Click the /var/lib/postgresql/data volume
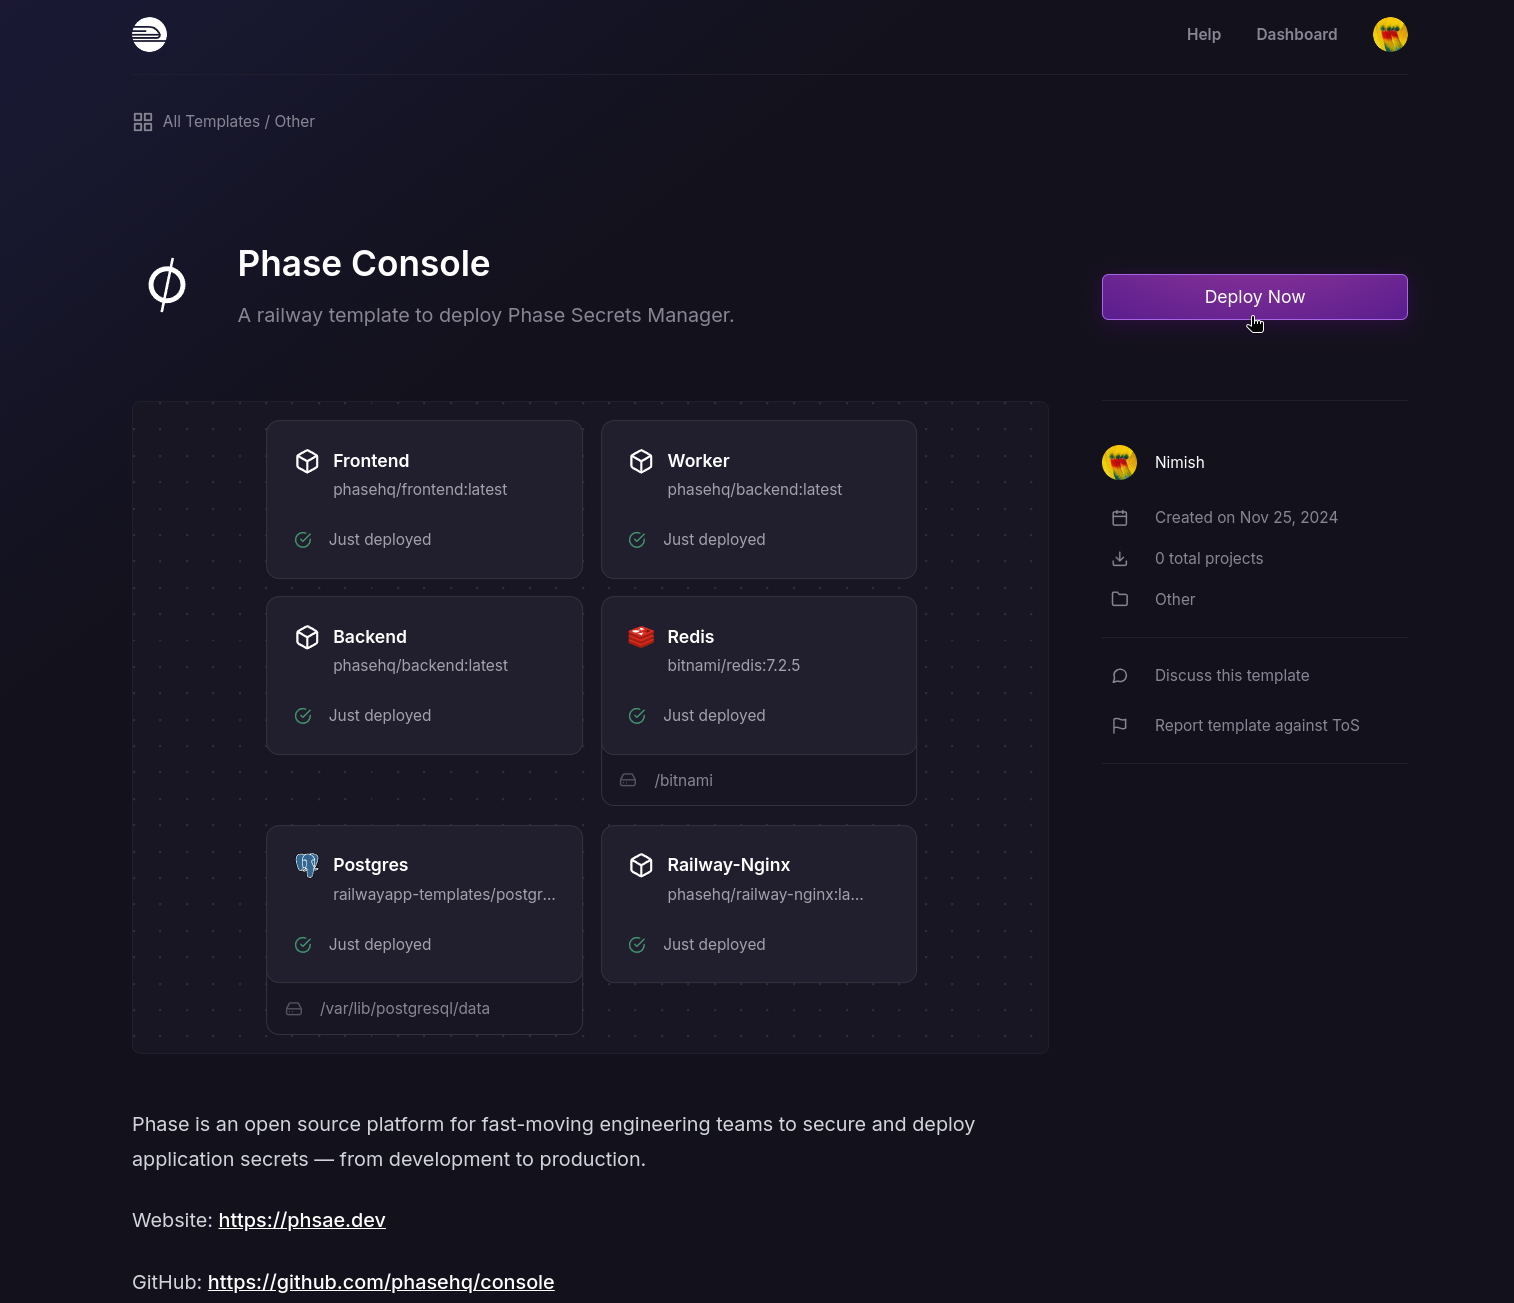The height and width of the screenshot is (1303, 1514). [x=405, y=1009]
